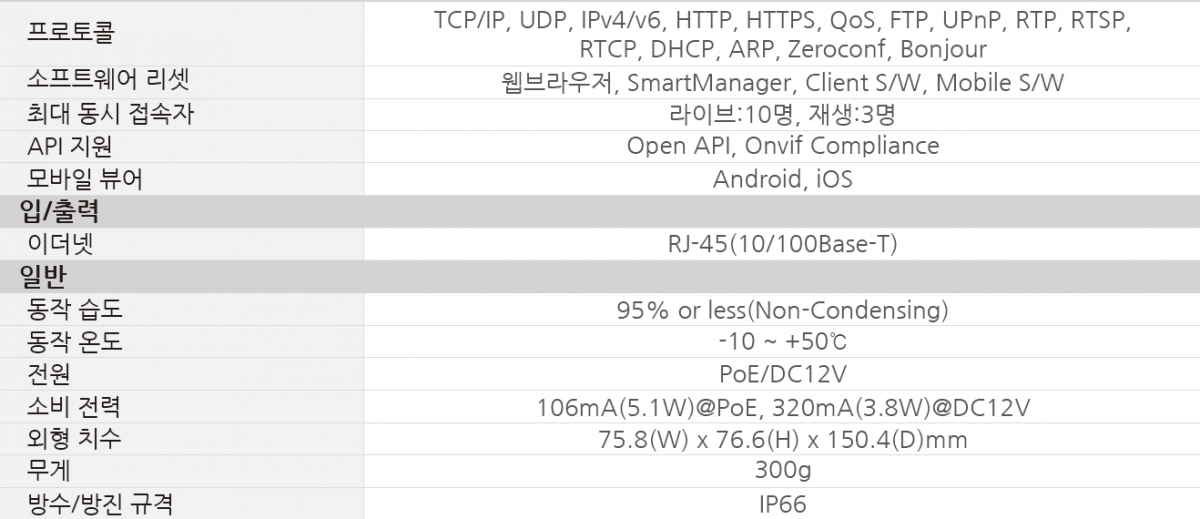Select the 소프트웨어 리셋 label

click(x=109, y=82)
